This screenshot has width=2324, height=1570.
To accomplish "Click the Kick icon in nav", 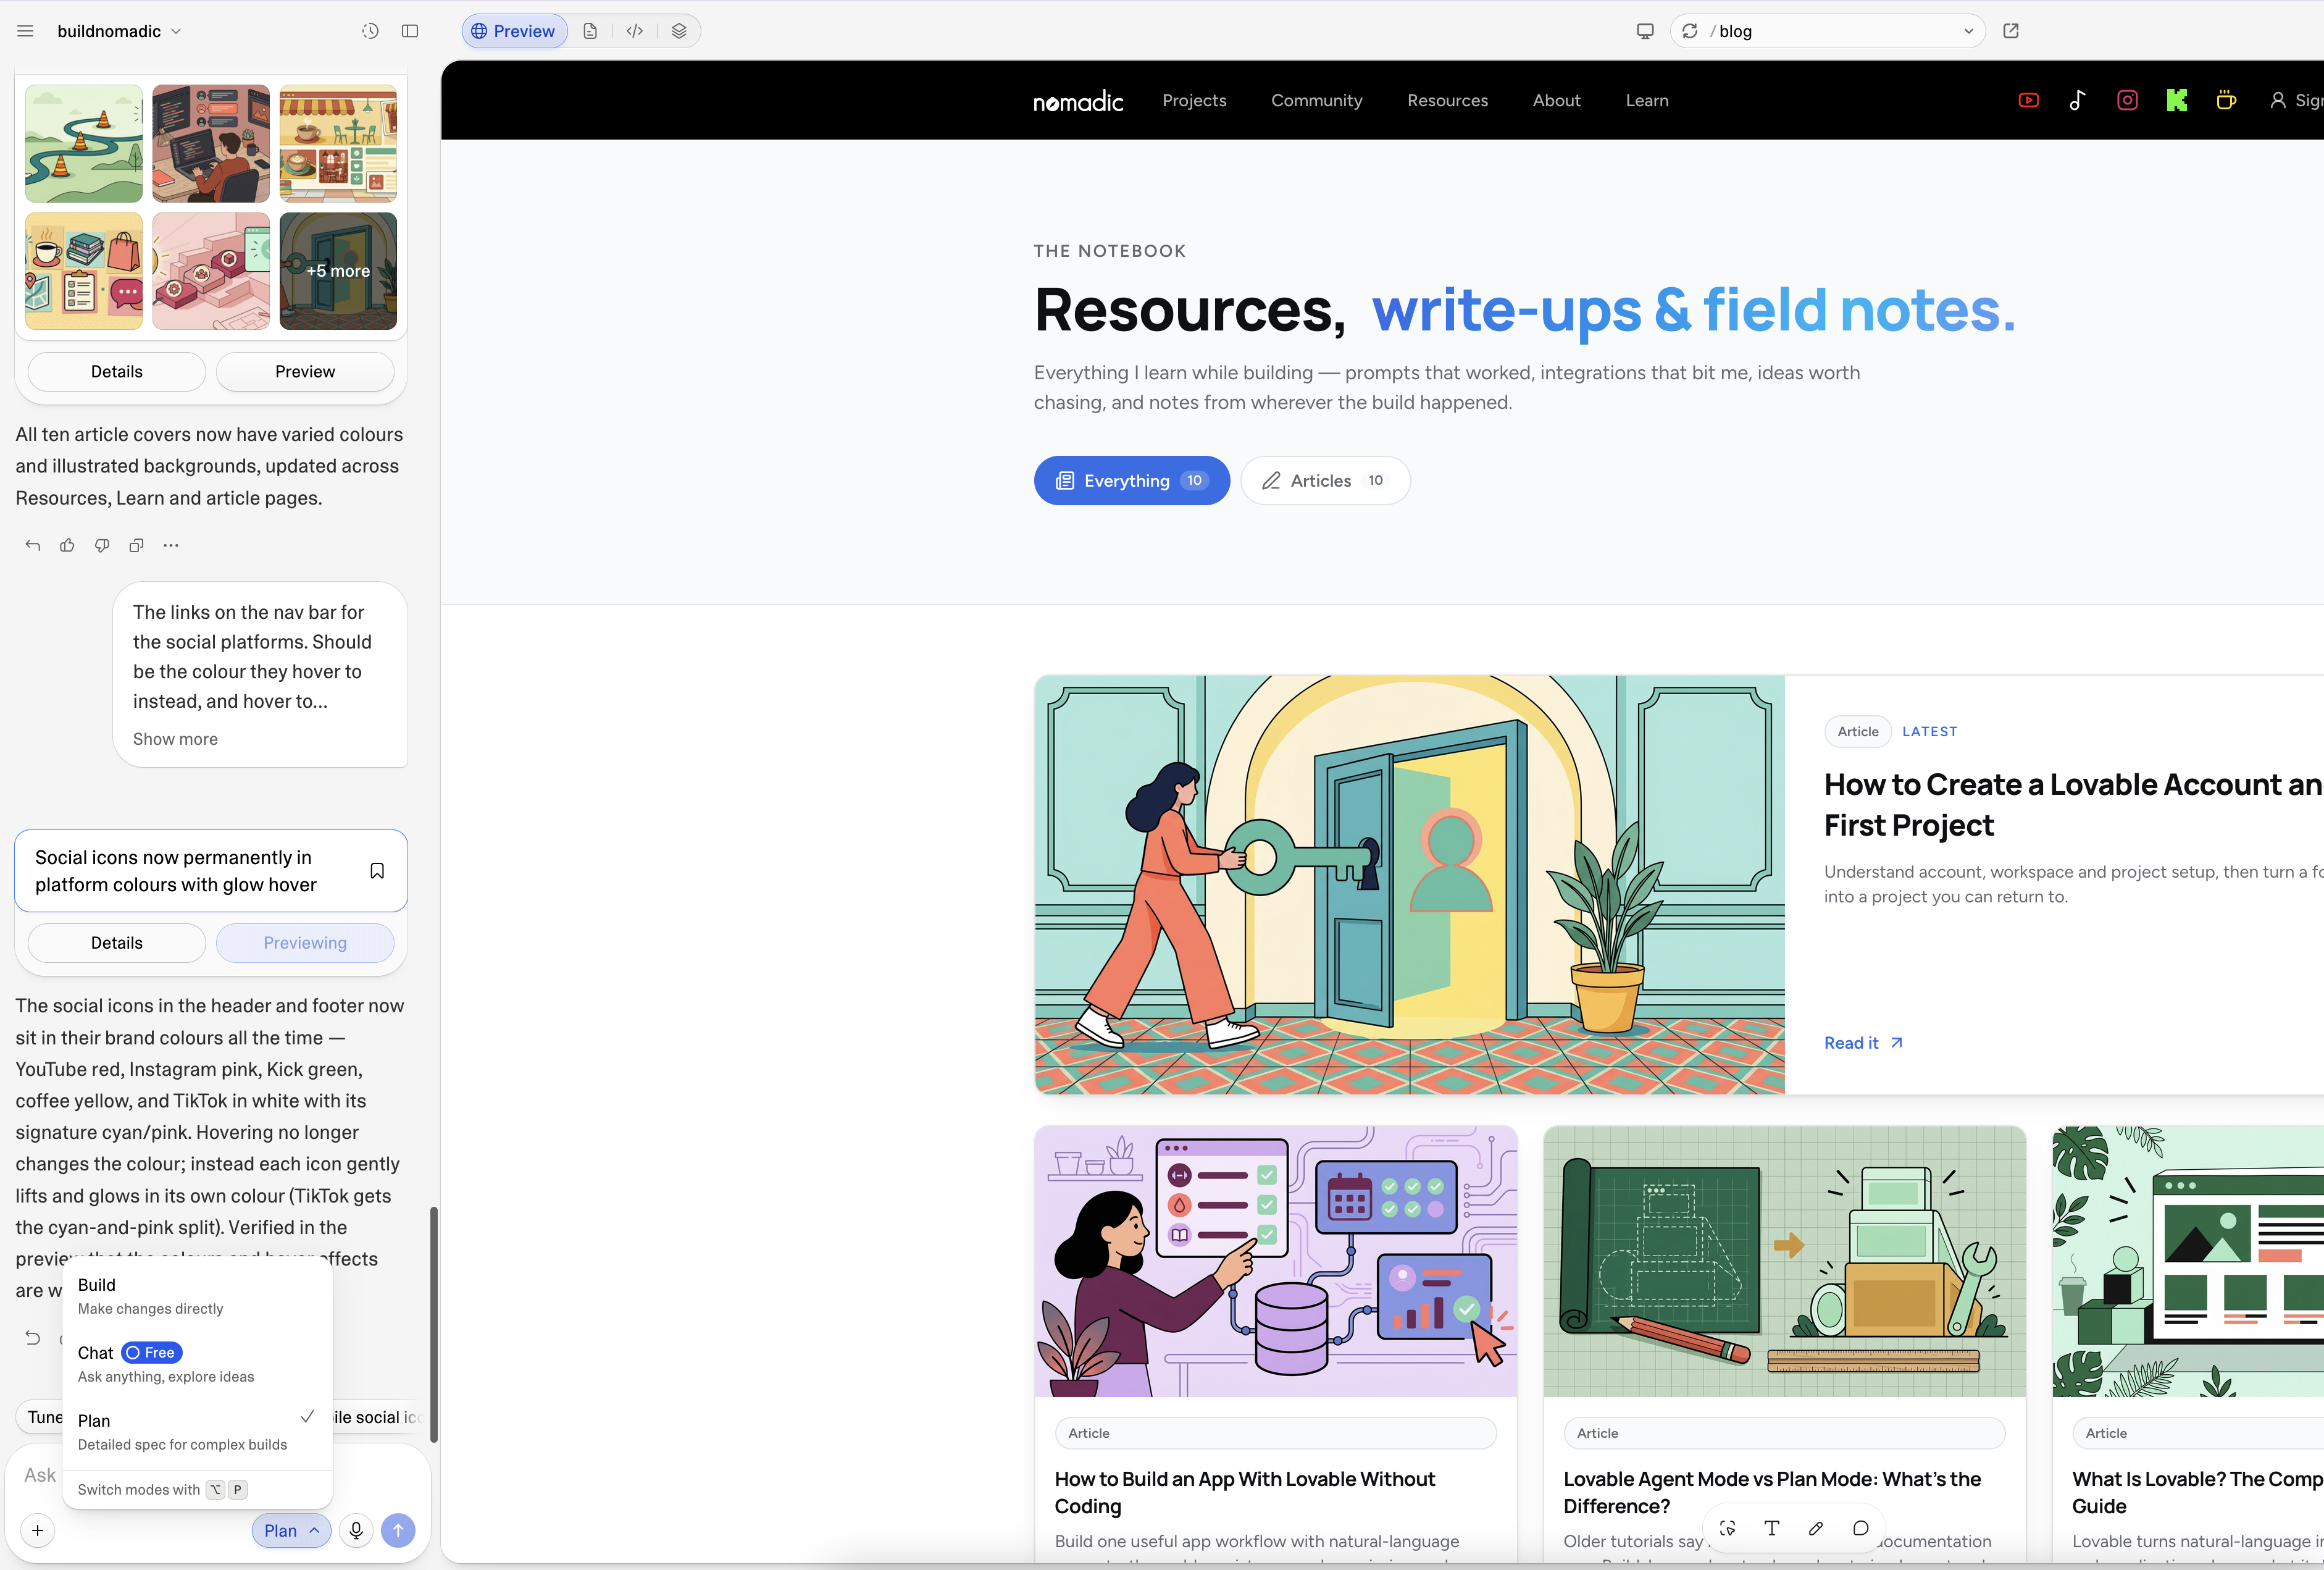I will click(2177, 100).
